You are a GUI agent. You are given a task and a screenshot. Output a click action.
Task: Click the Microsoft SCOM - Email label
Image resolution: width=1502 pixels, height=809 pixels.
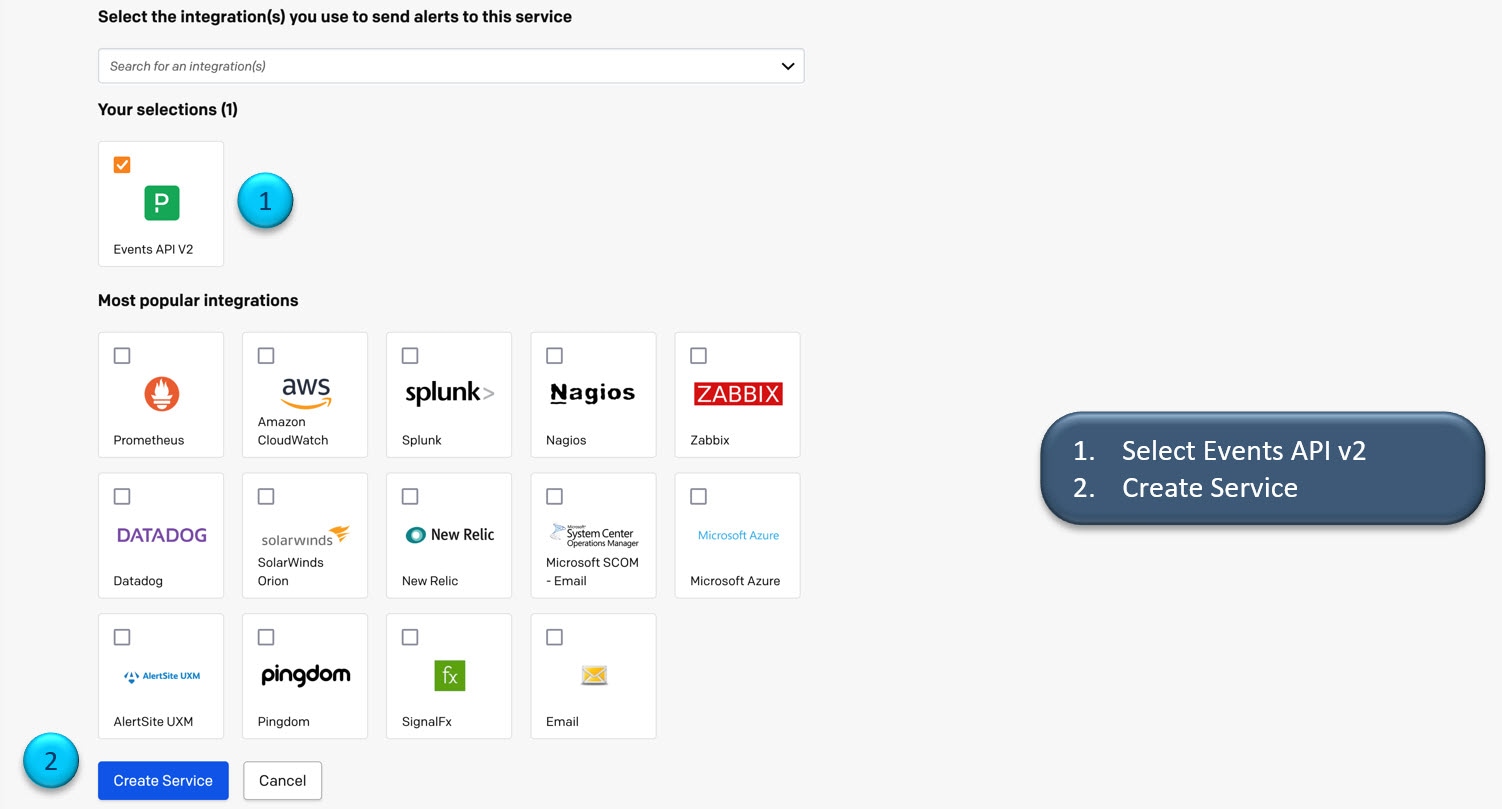592,572
